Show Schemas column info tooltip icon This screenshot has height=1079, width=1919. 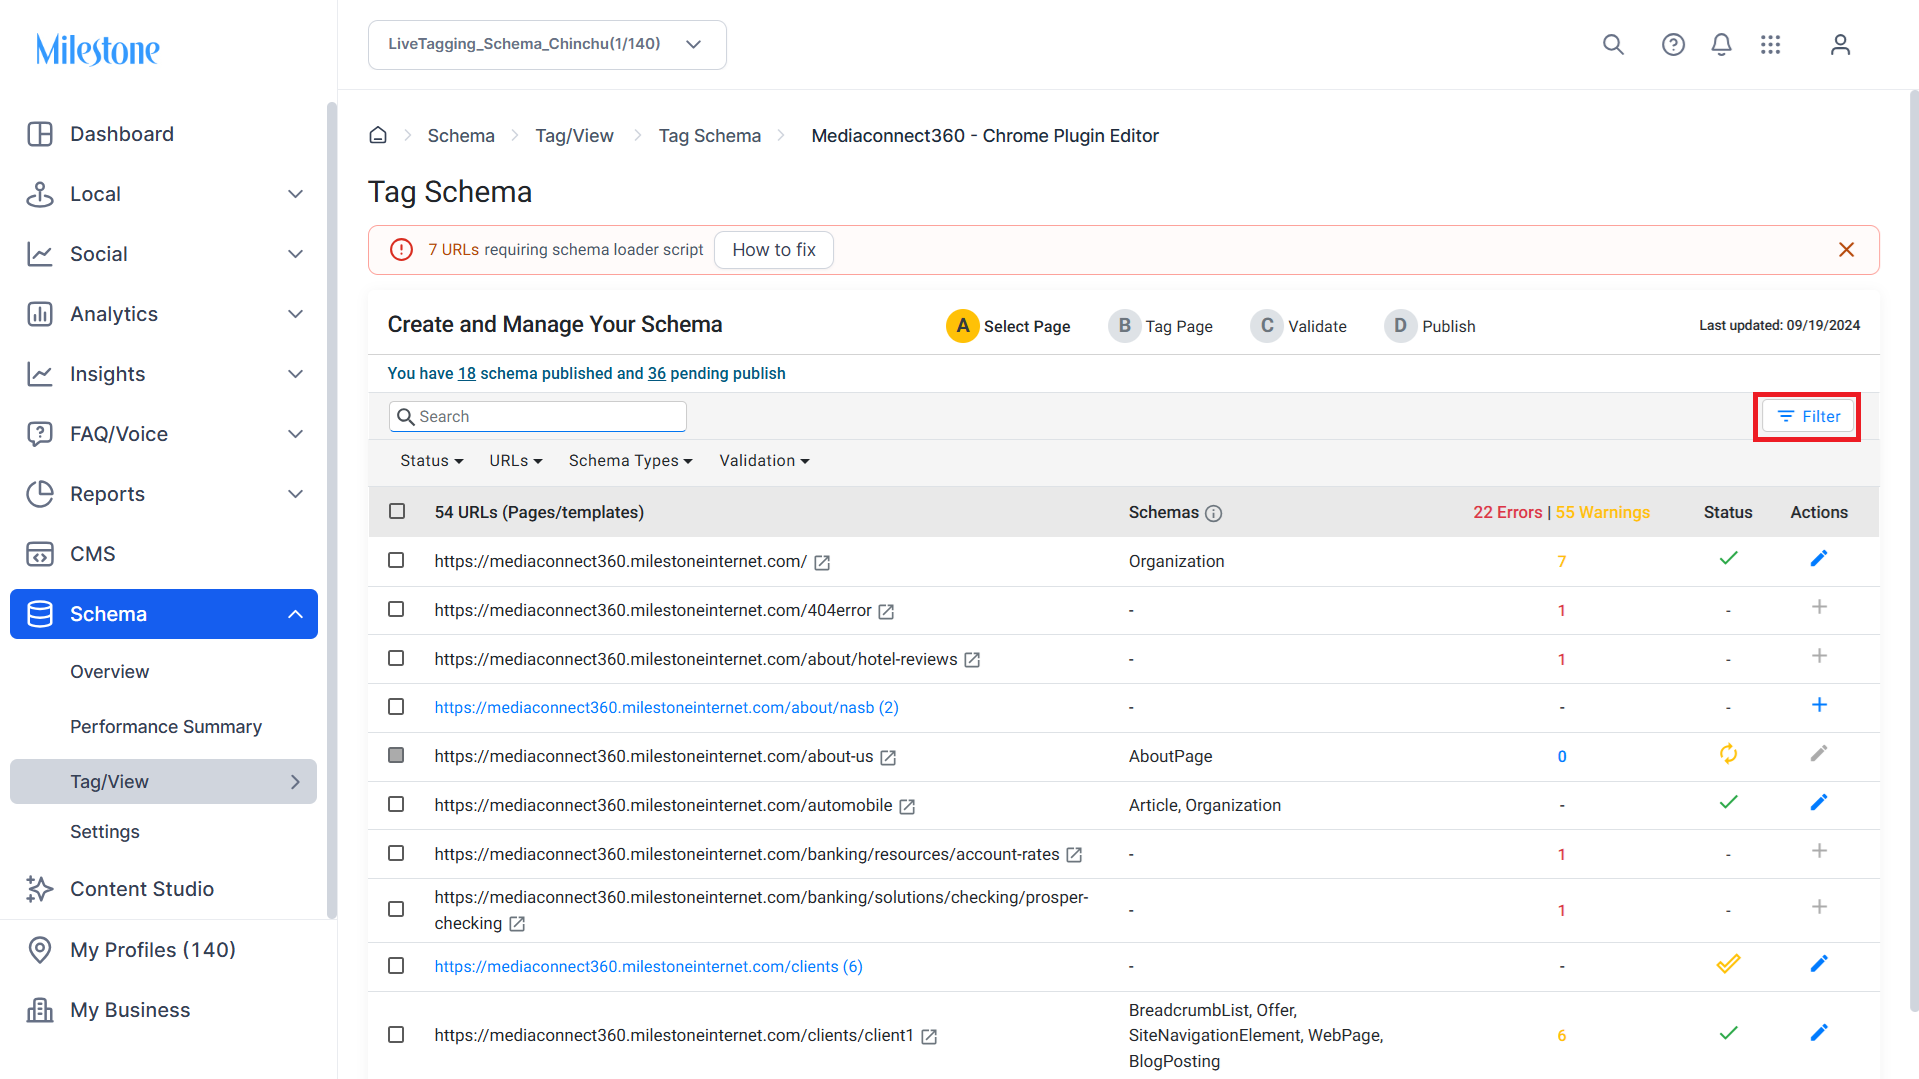pos(1213,514)
